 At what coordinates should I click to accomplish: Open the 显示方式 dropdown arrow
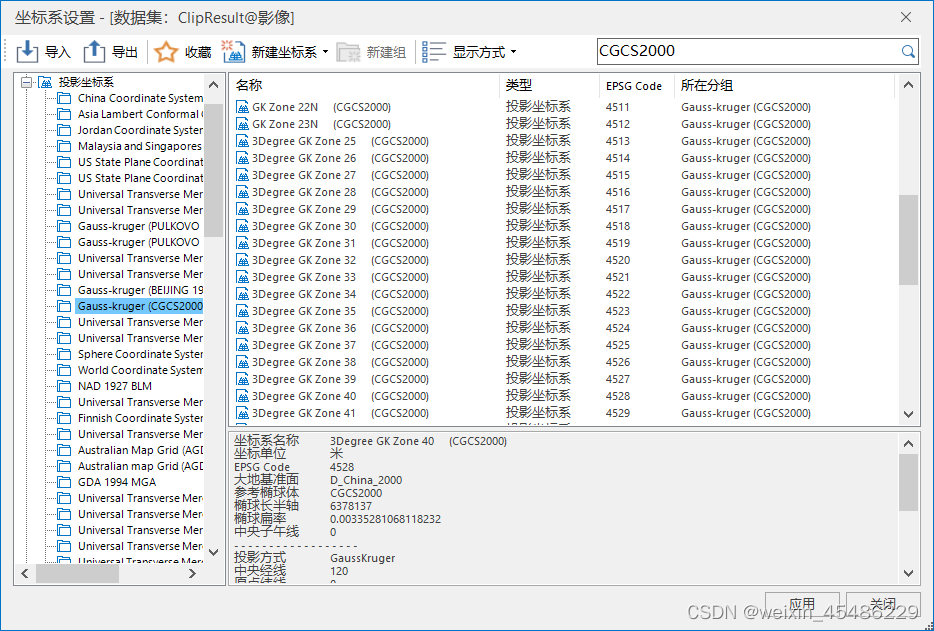click(x=513, y=52)
